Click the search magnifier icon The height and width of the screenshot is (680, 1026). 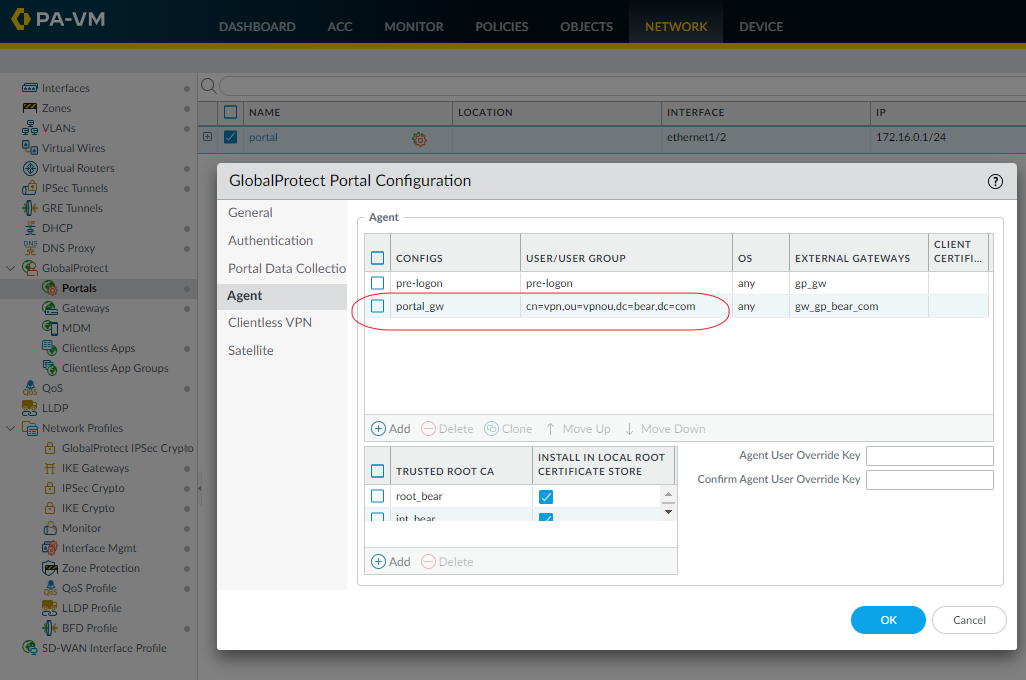click(209, 86)
